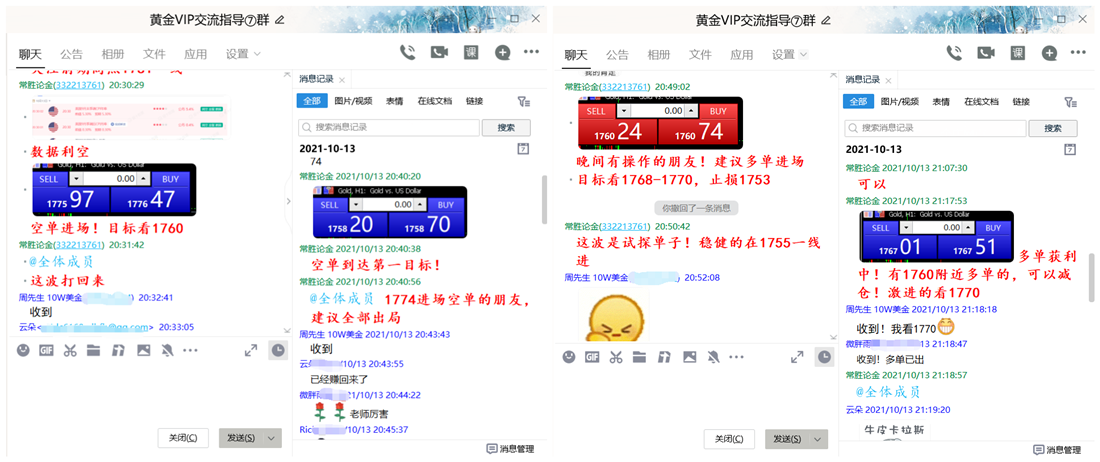The height and width of the screenshot is (462, 1100).
Task: Click 332213761 link at 20:49:02 message
Action: tap(625, 86)
